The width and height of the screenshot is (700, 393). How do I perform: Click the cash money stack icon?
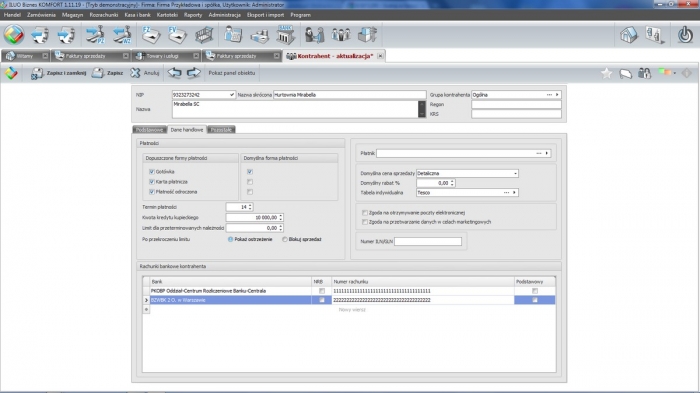[x=259, y=36]
